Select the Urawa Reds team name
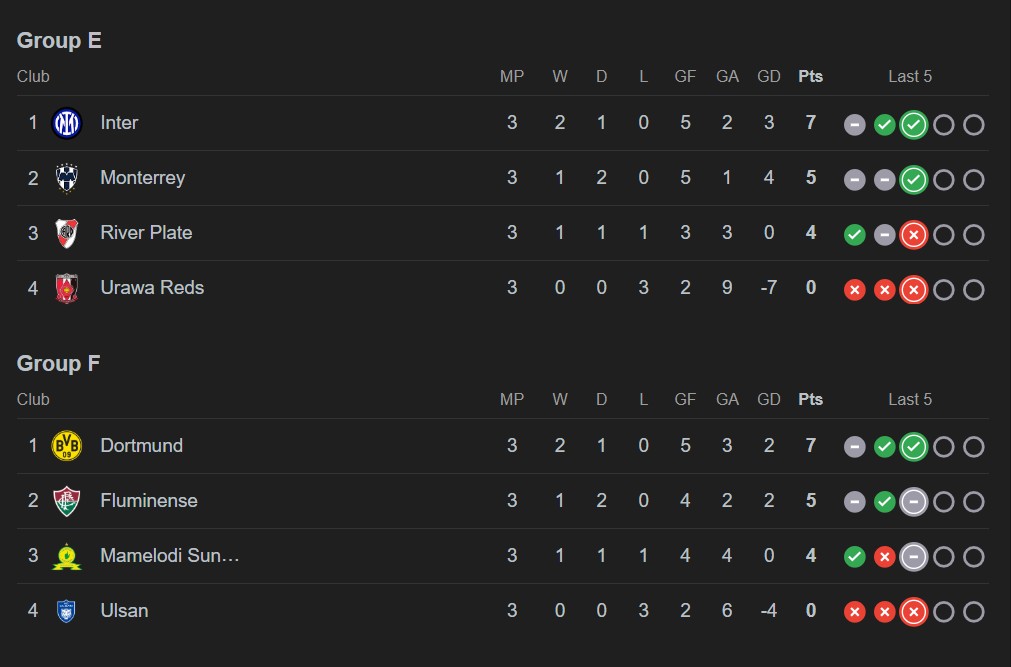1011x667 pixels. point(152,288)
